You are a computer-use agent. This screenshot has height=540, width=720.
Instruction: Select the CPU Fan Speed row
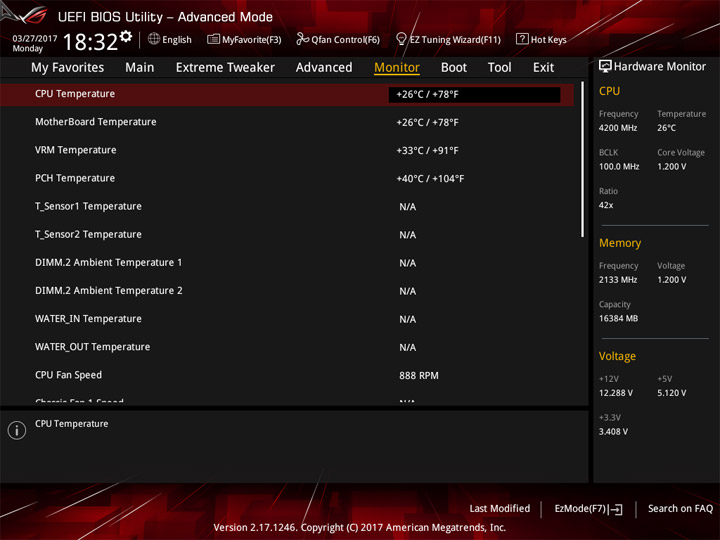pyautogui.click(x=287, y=375)
